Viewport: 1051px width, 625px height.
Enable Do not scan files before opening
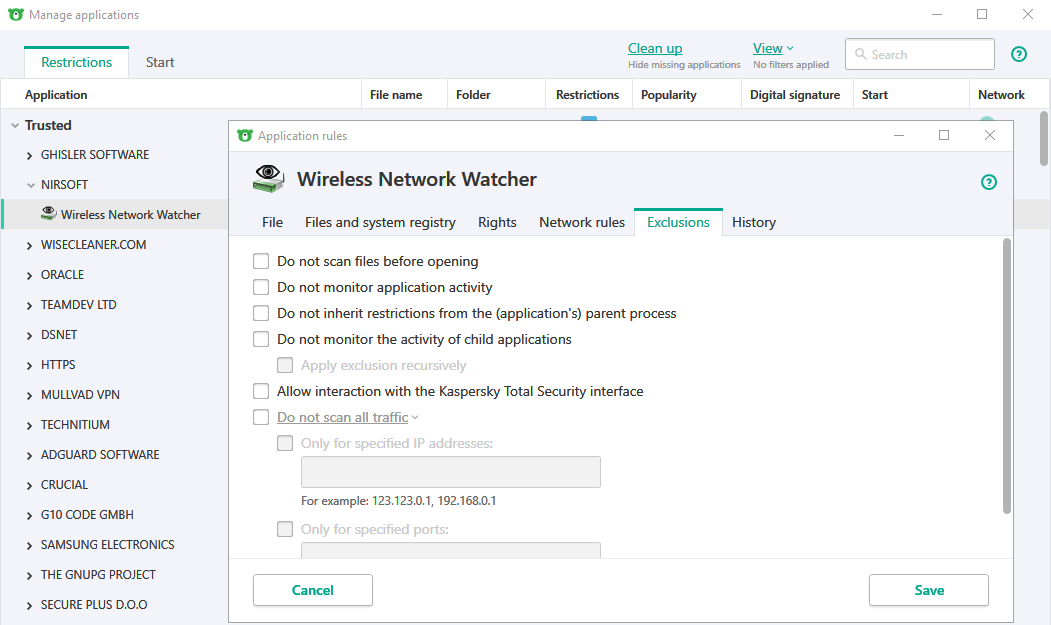[x=261, y=261]
